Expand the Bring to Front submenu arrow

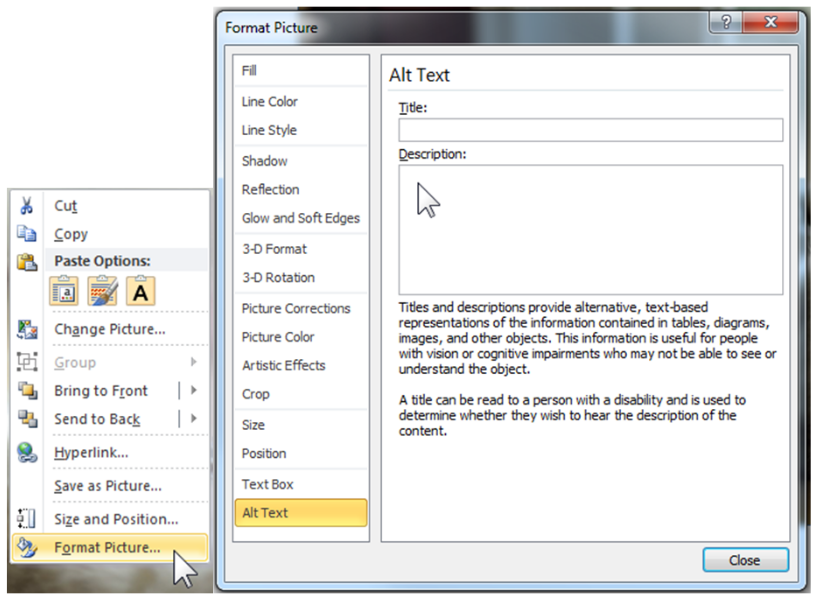click(x=194, y=391)
